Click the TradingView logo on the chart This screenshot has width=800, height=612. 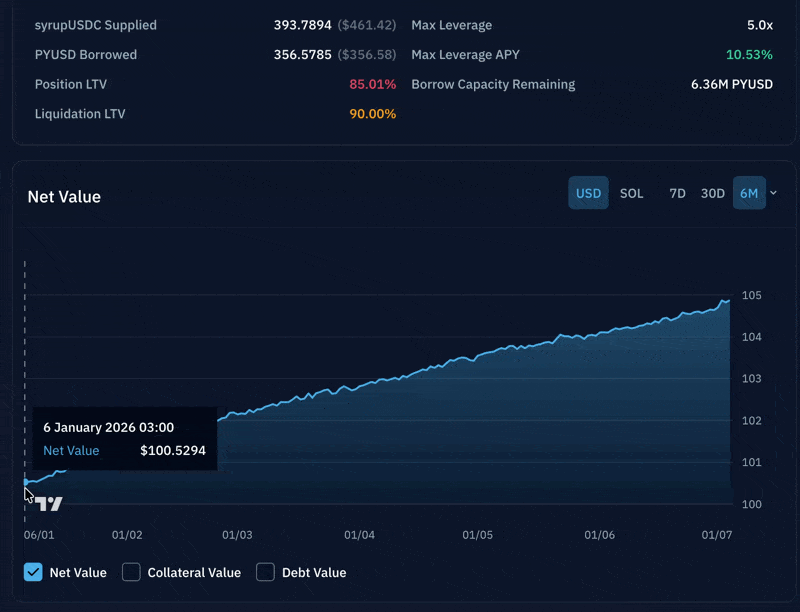[x=49, y=504]
